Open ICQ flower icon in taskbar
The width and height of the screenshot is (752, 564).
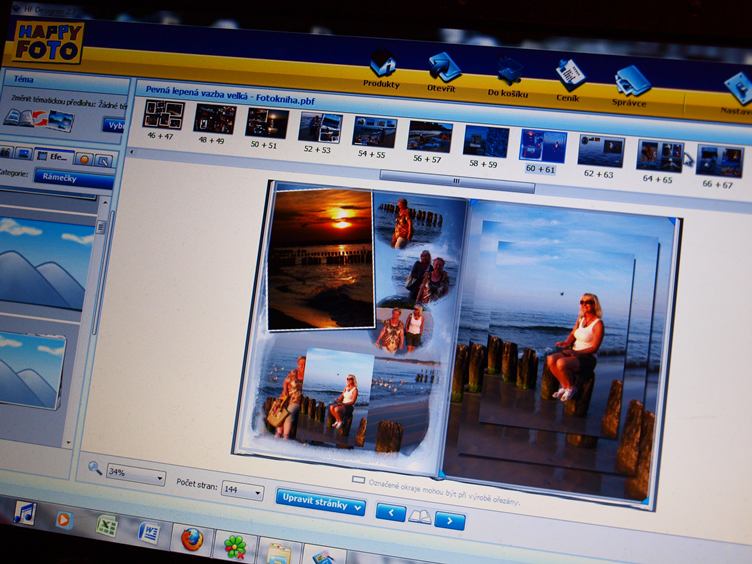235,546
